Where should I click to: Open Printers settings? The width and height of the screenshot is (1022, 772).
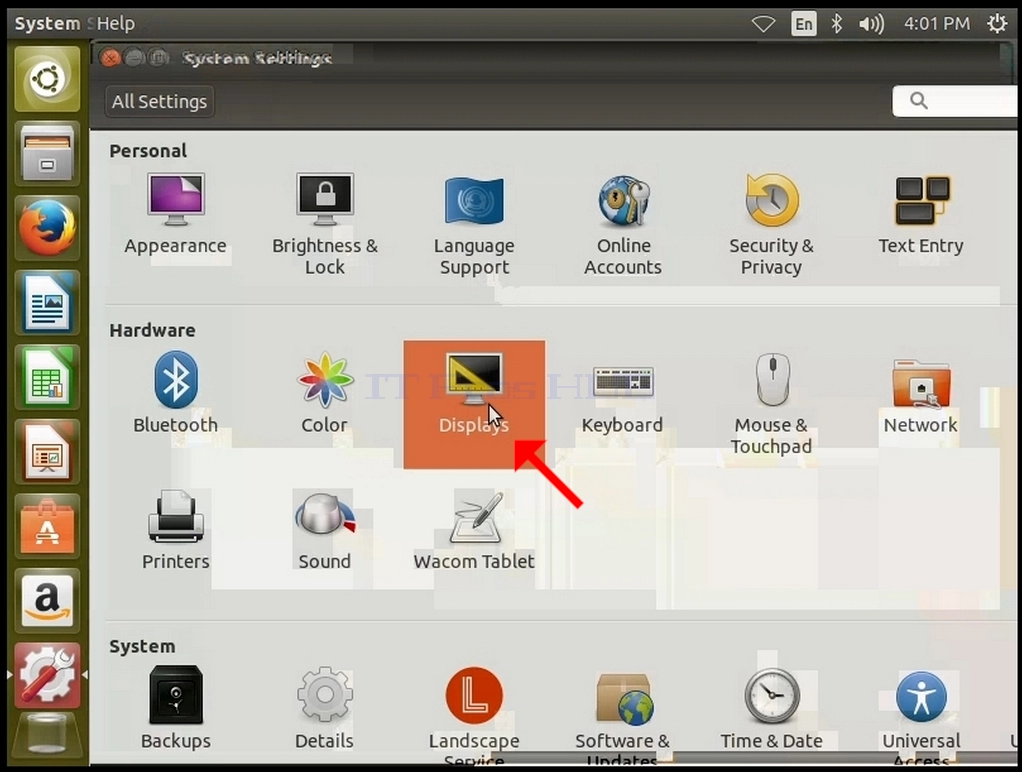(175, 531)
